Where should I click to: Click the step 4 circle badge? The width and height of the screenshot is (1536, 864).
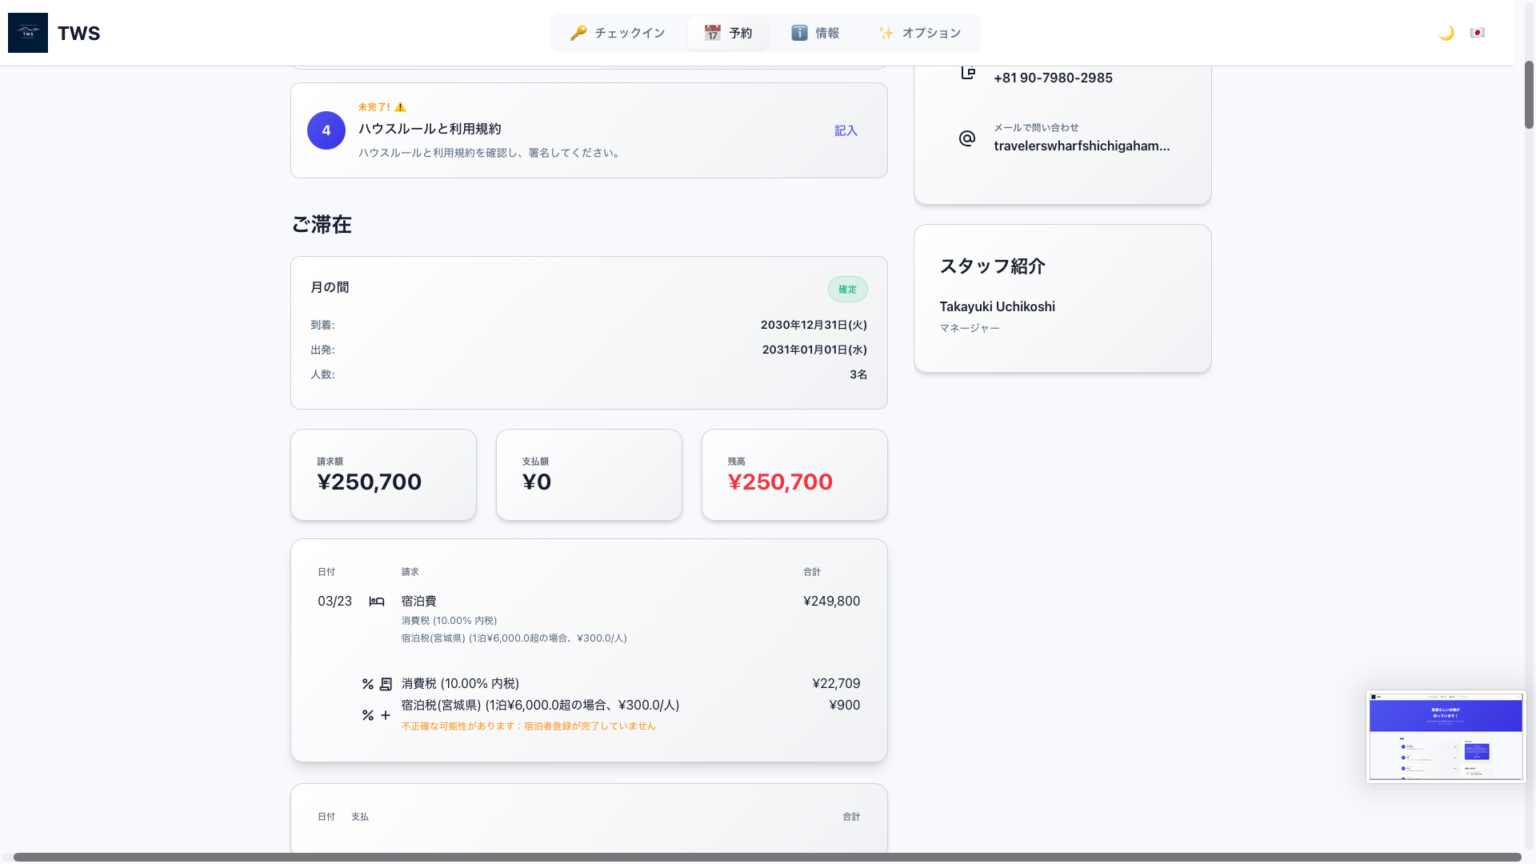326,130
